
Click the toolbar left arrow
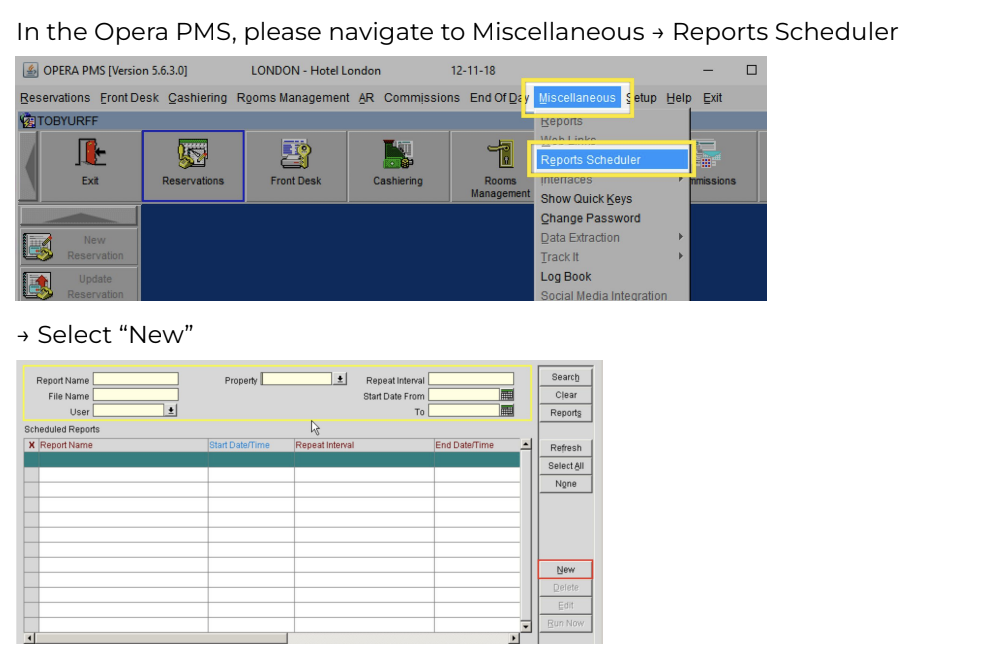pyautogui.click(x=29, y=166)
